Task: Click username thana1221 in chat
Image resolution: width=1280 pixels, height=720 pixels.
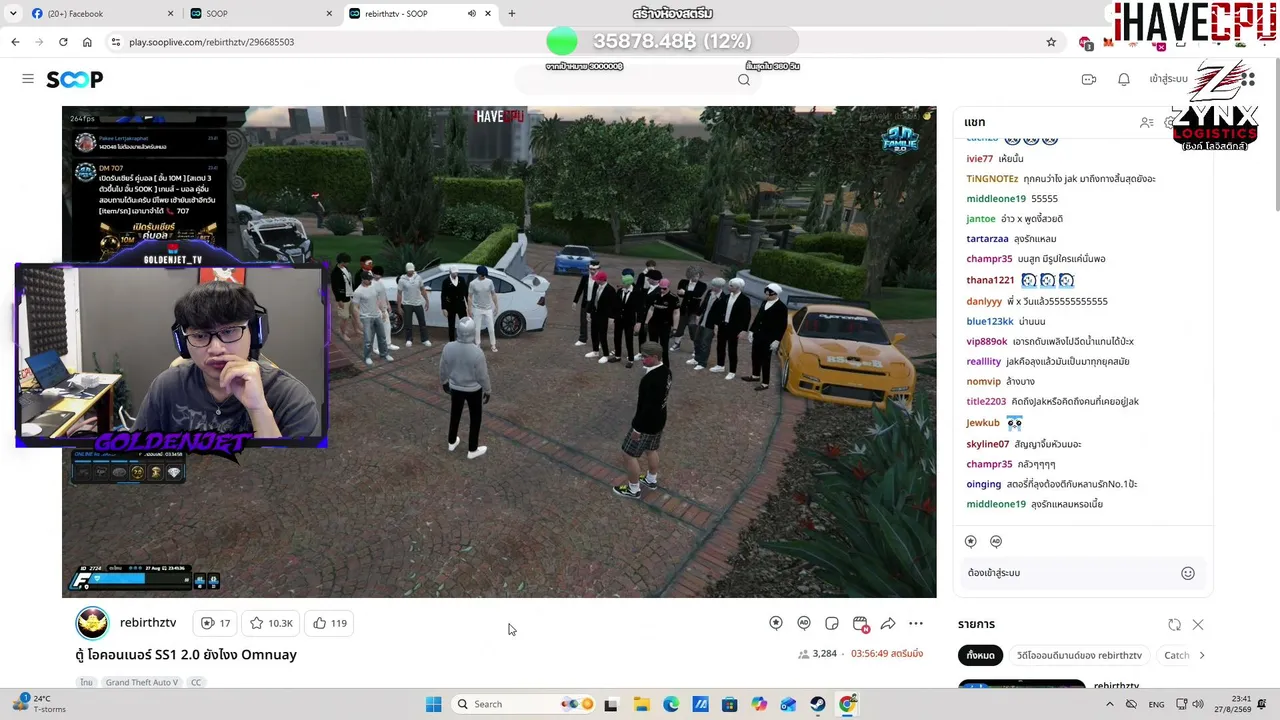Action: pyautogui.click(x=990, y=280)
